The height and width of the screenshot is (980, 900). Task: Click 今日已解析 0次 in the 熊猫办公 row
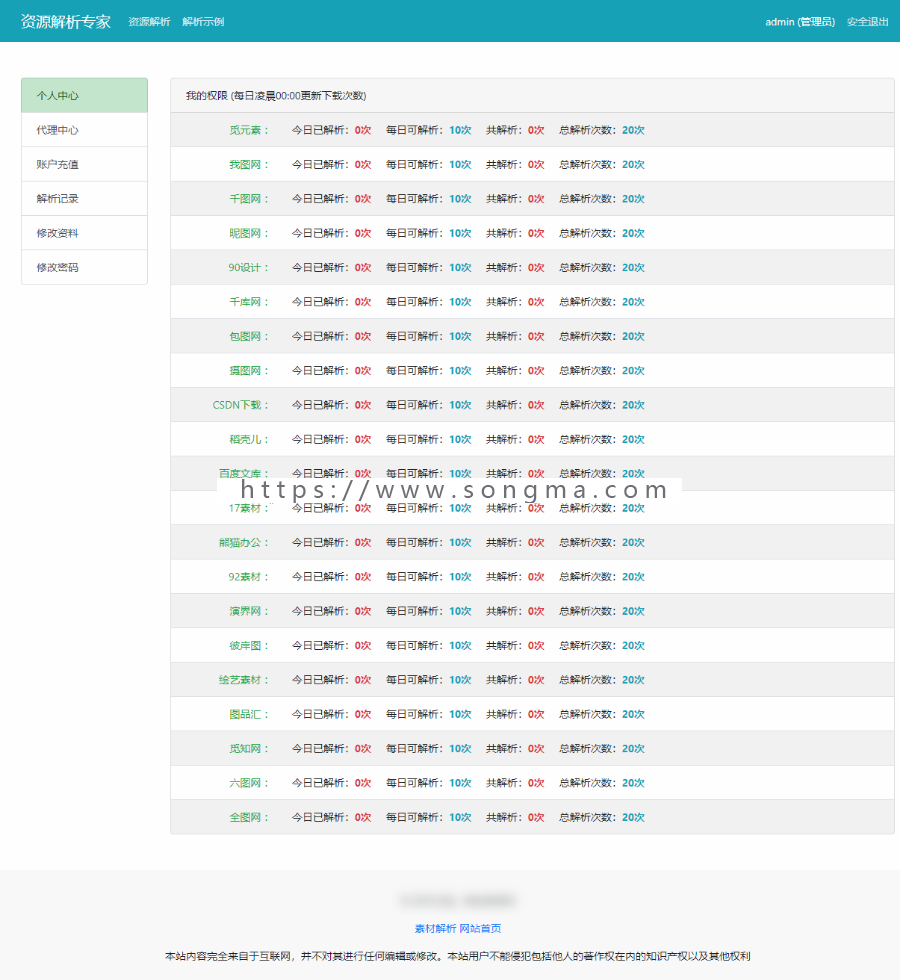pyautogui.click(x=331, y=542)
